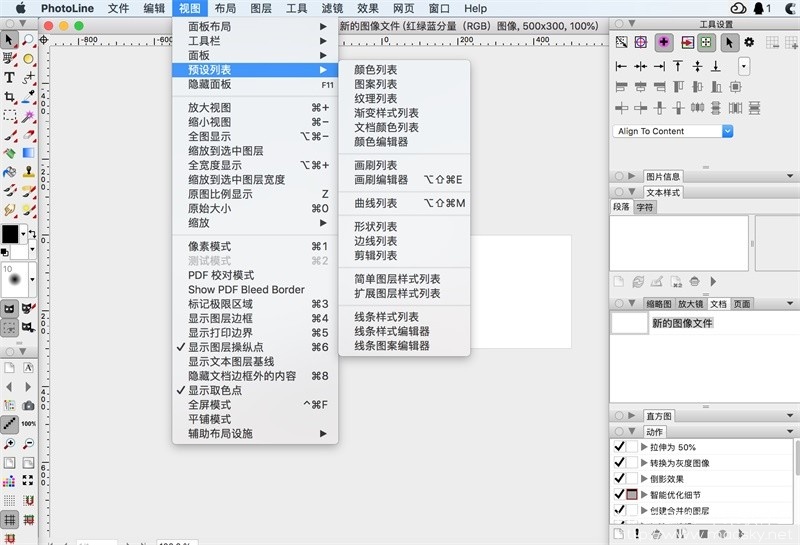The image size is (800, 545).
Task: Click the new document thumbnail in 文档 panel
Action: 629,324
